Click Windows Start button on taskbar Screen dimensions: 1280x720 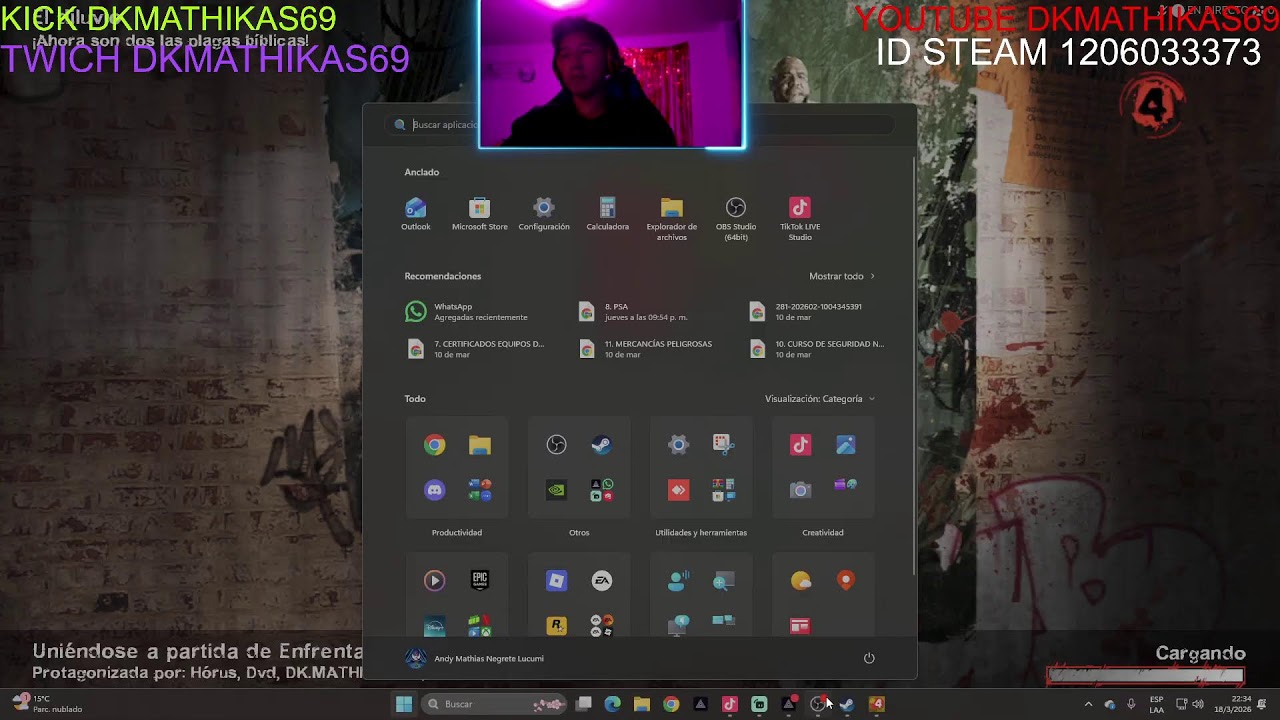(x=404, y=704)
